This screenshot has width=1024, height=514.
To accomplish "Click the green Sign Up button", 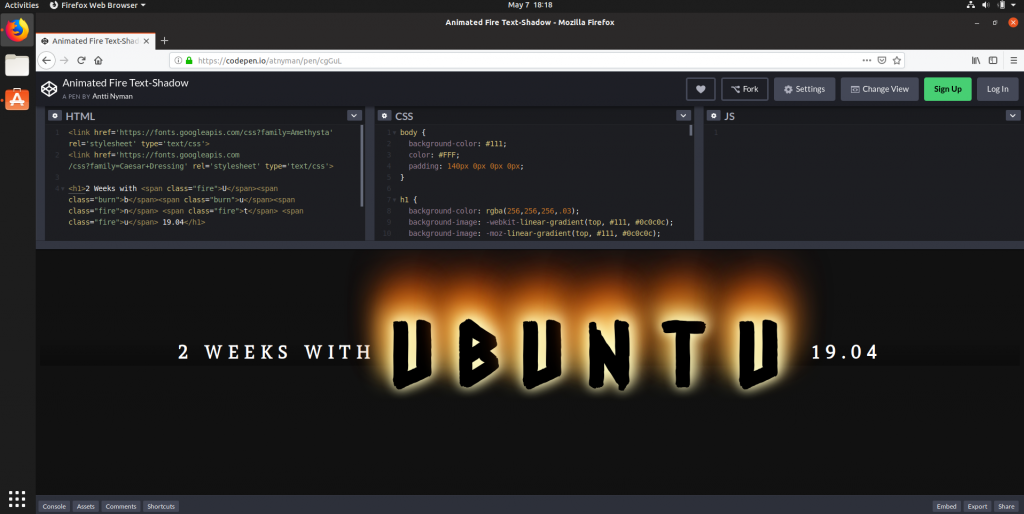I will coord(947,89).
